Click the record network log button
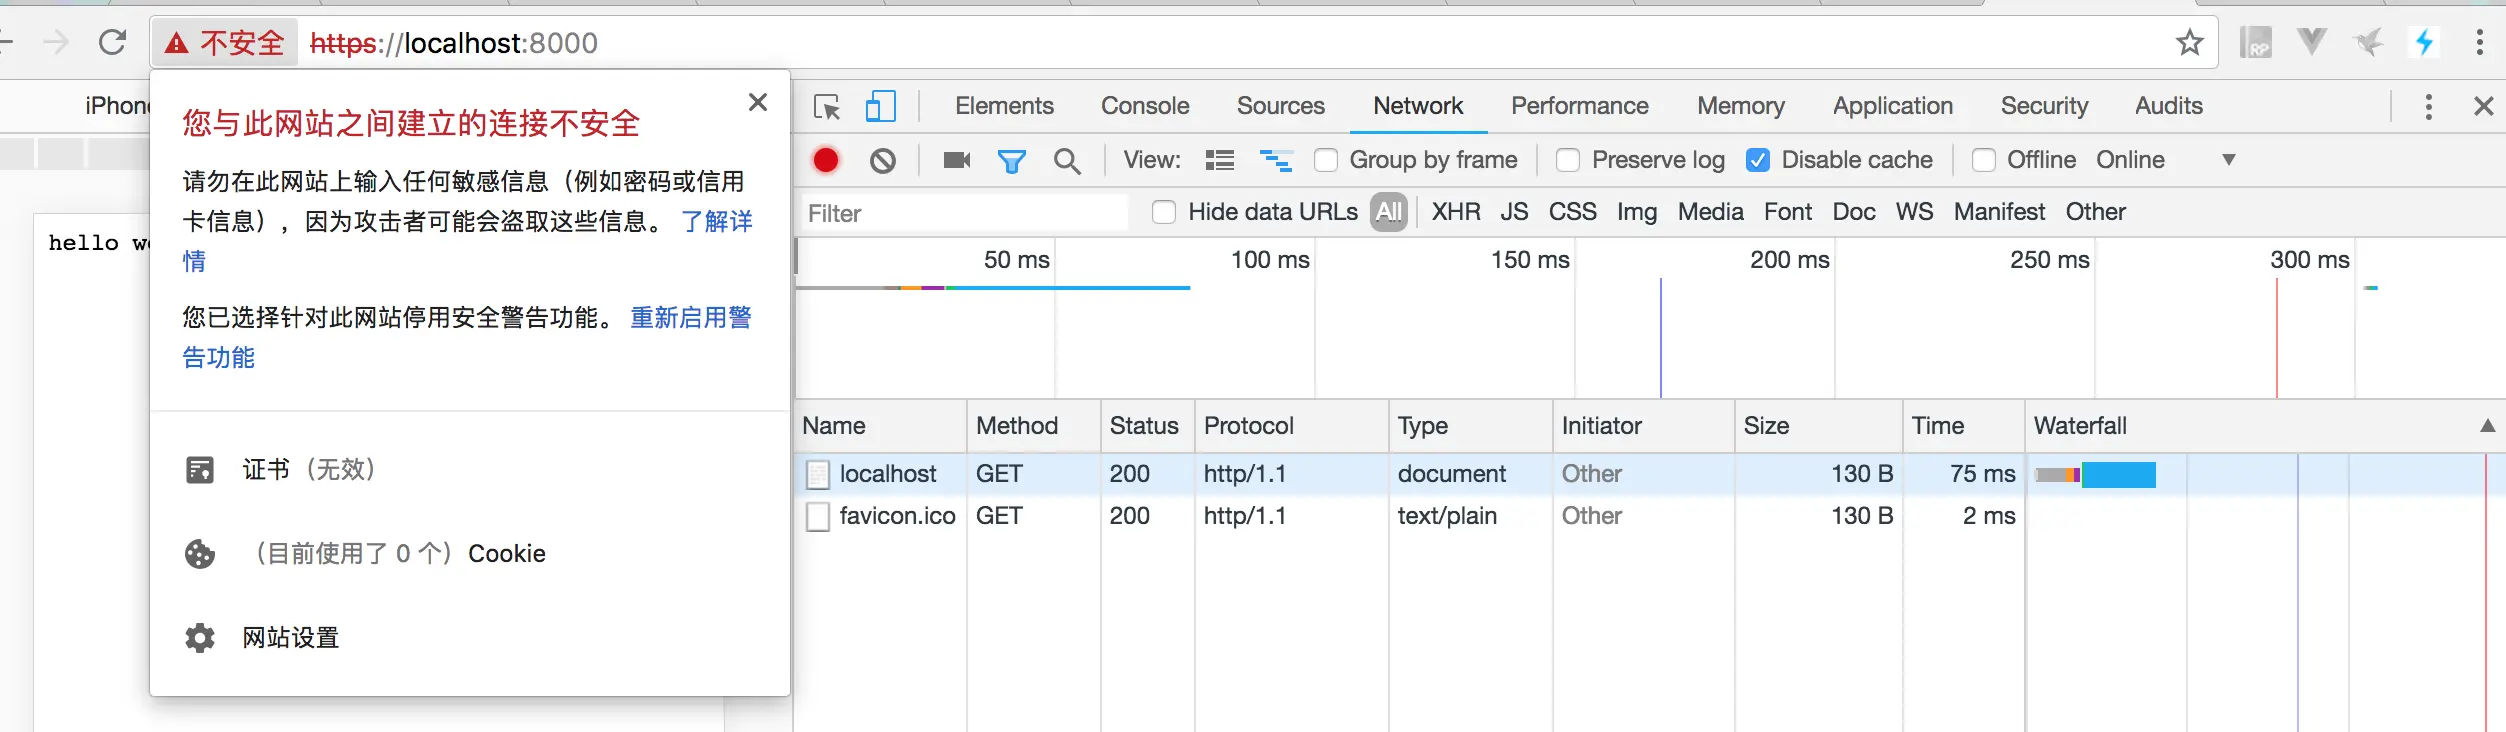Viewport: 2506px width, 732px height. [826, 160]
